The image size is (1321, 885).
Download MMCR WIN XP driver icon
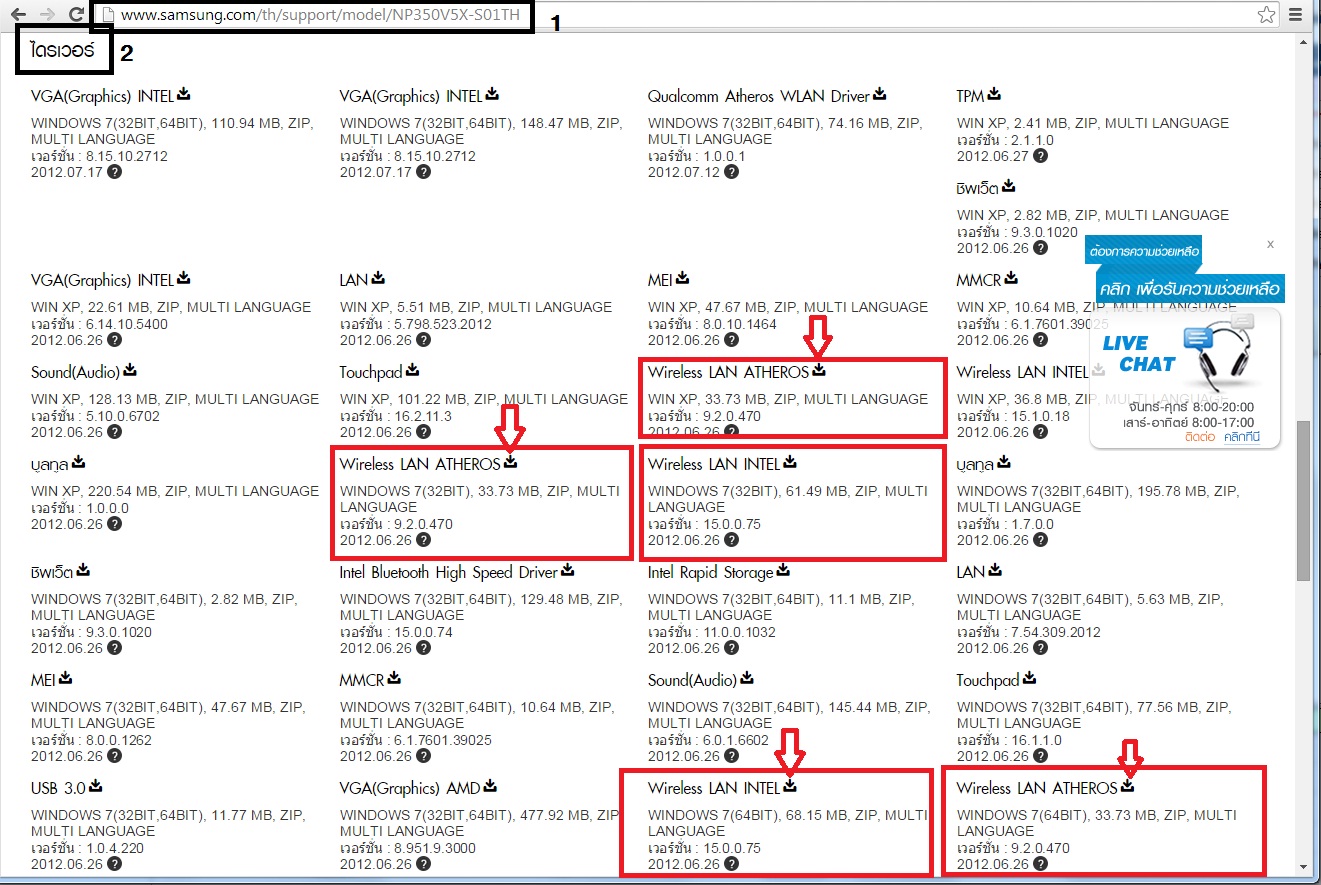click(1011, 279)
